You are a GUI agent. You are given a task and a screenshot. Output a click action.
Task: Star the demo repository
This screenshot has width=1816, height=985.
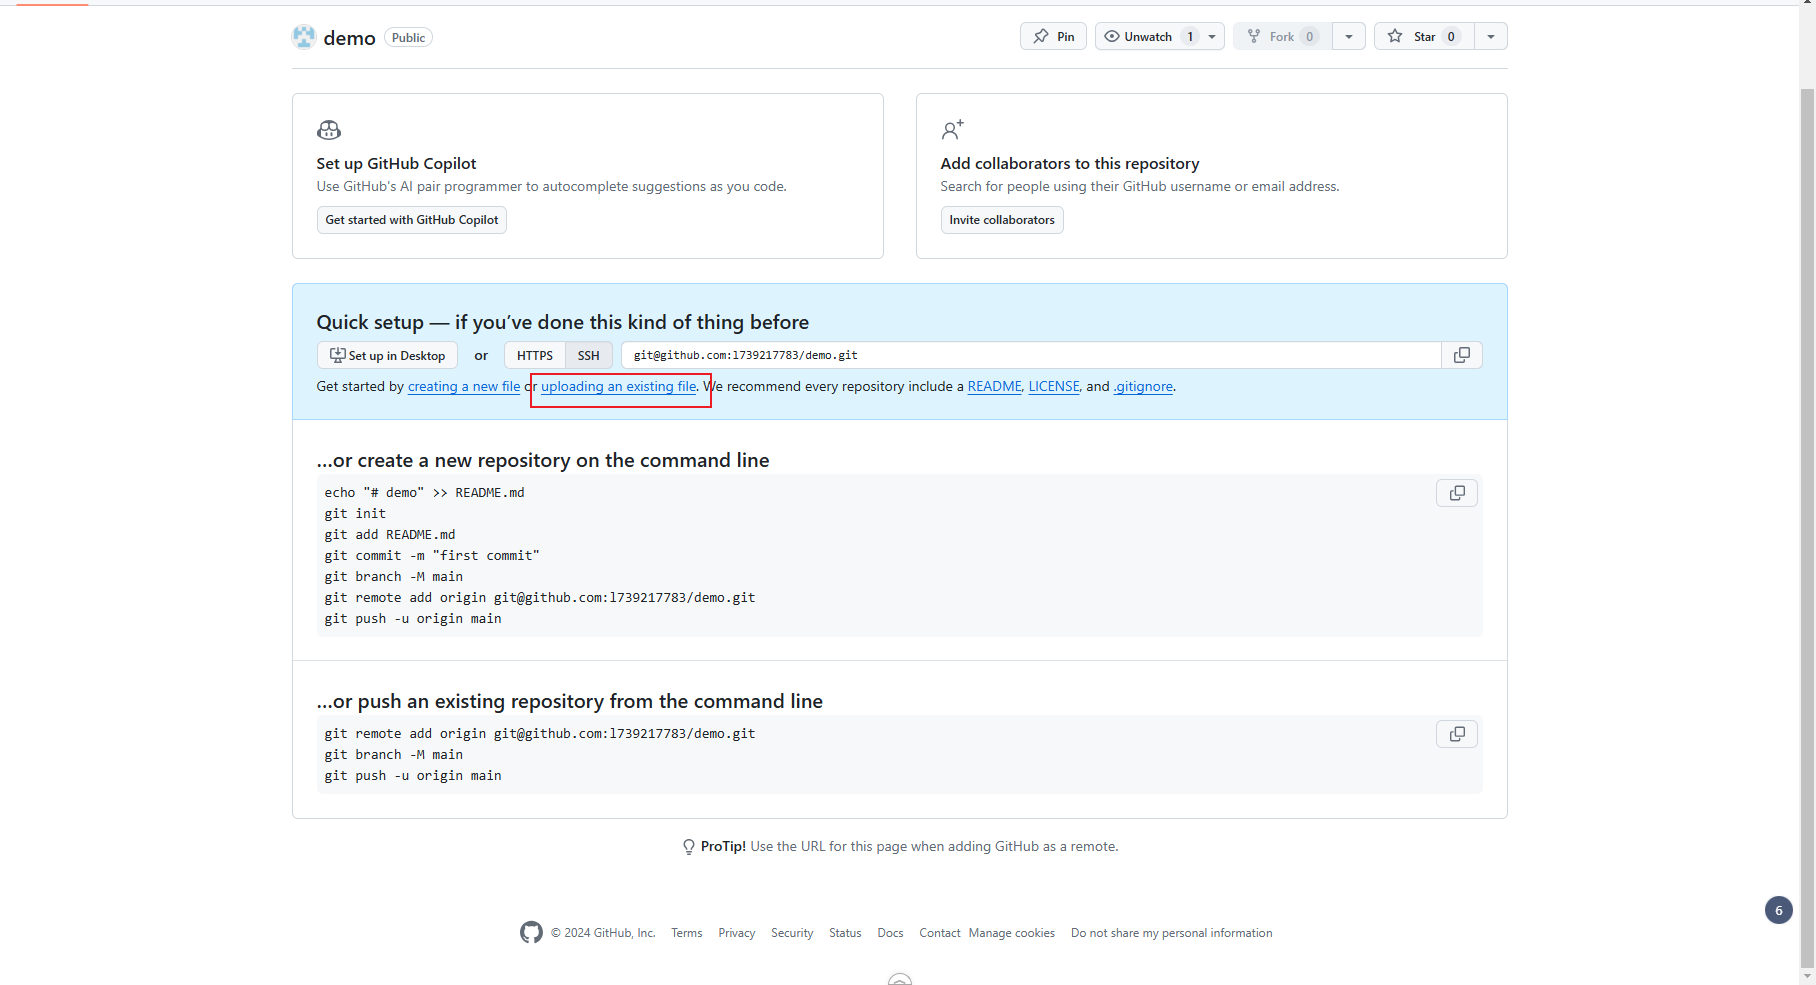[x=1424, y=37]
